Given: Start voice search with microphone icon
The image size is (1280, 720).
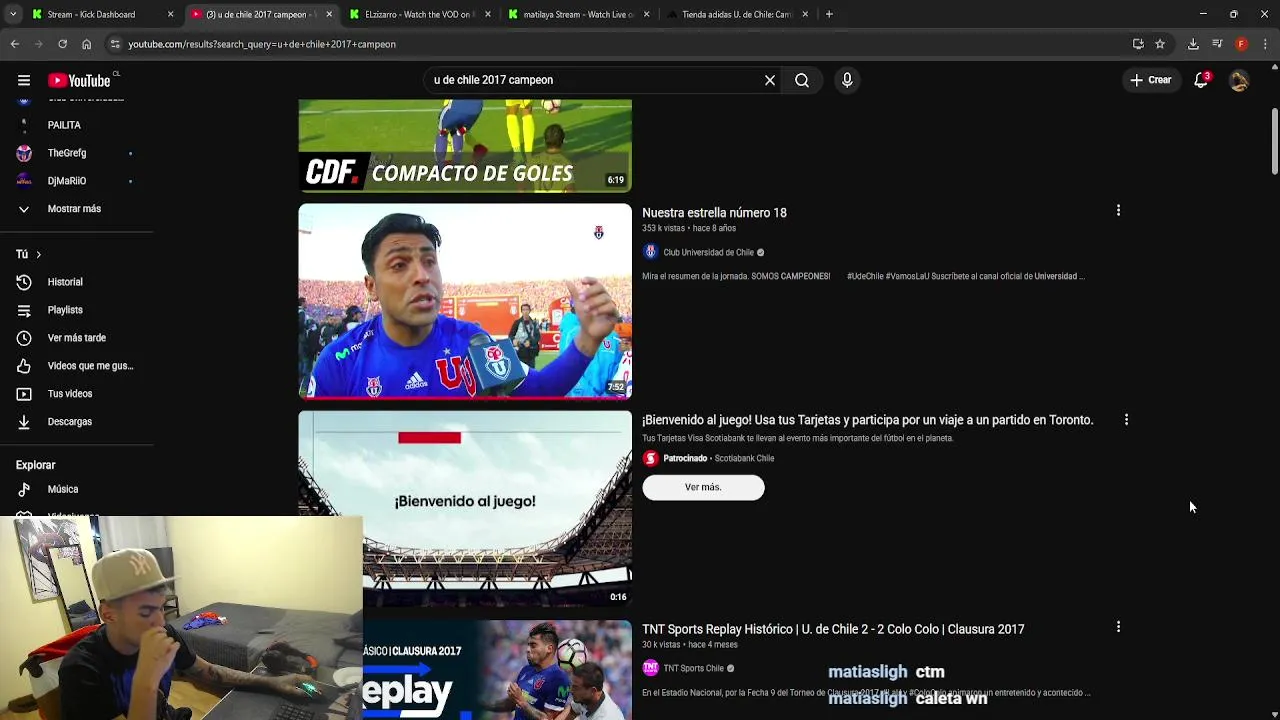Looking at the screenshot, I should [x=847, y=80].
